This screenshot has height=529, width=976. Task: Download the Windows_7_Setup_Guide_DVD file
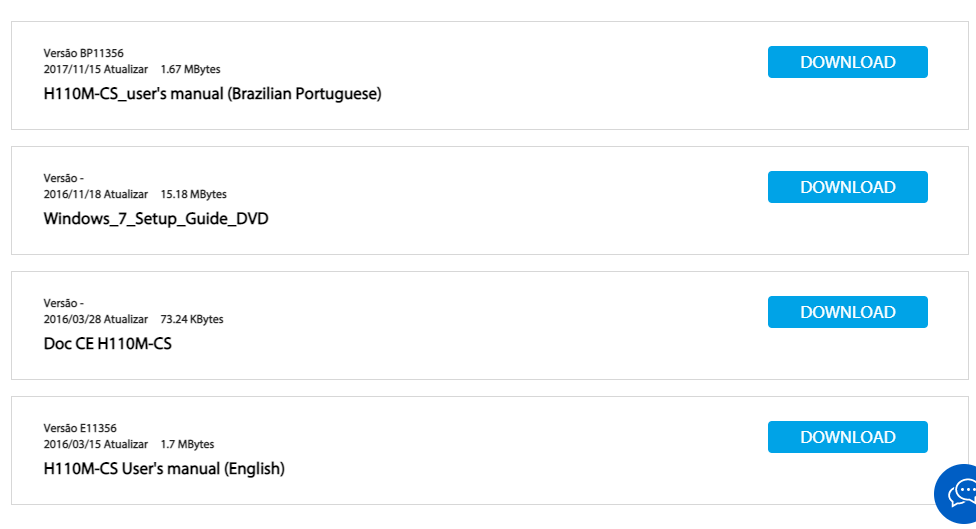pyautogui.click(x=847, y=187)
